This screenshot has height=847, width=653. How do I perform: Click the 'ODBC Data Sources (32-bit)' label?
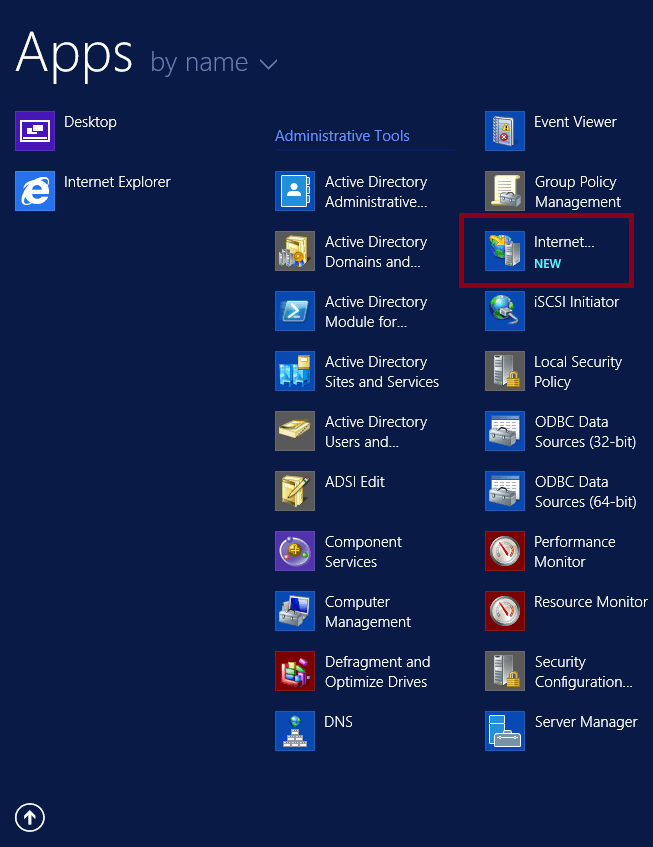(585, 432)
